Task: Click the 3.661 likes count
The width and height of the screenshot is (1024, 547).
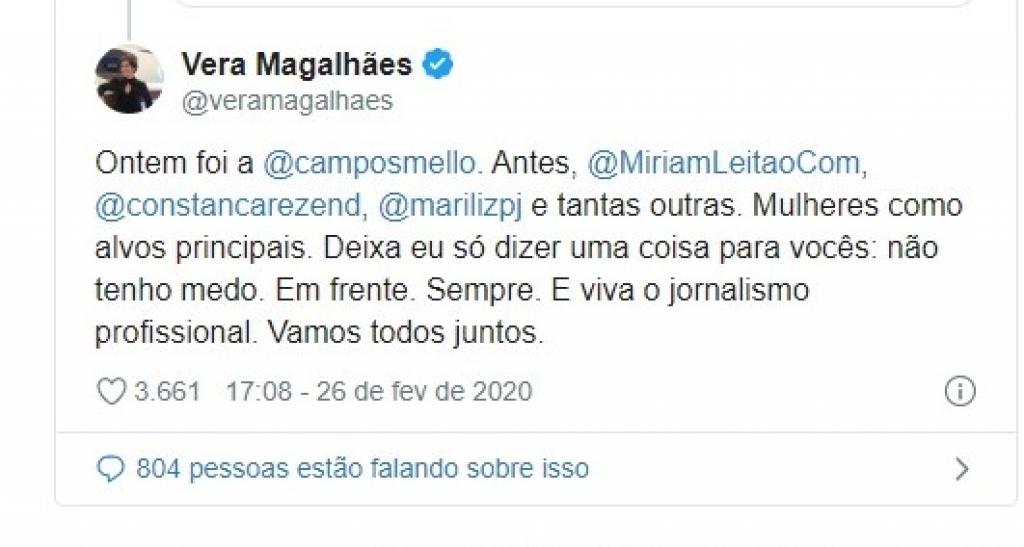Action: click(167, 392)
